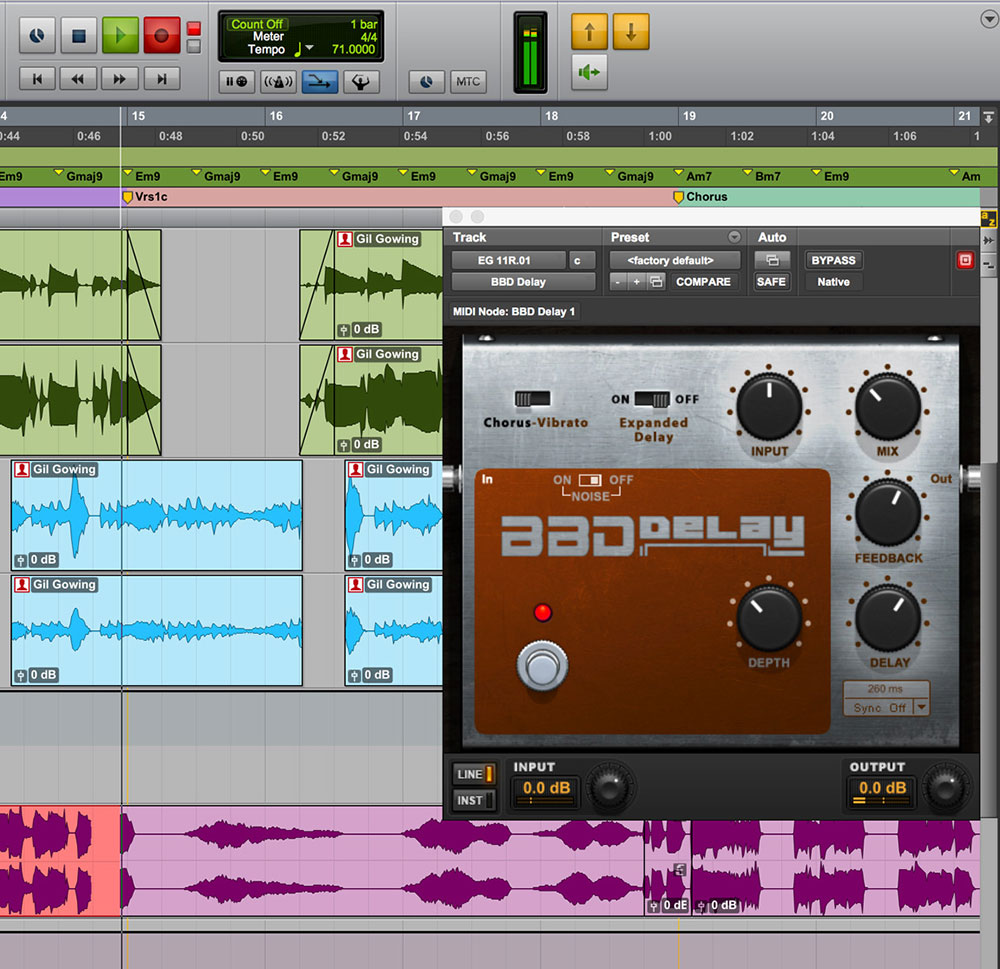Click the 260 ms delay time field
Screen dimensions: 1000x969
point(886,689)
